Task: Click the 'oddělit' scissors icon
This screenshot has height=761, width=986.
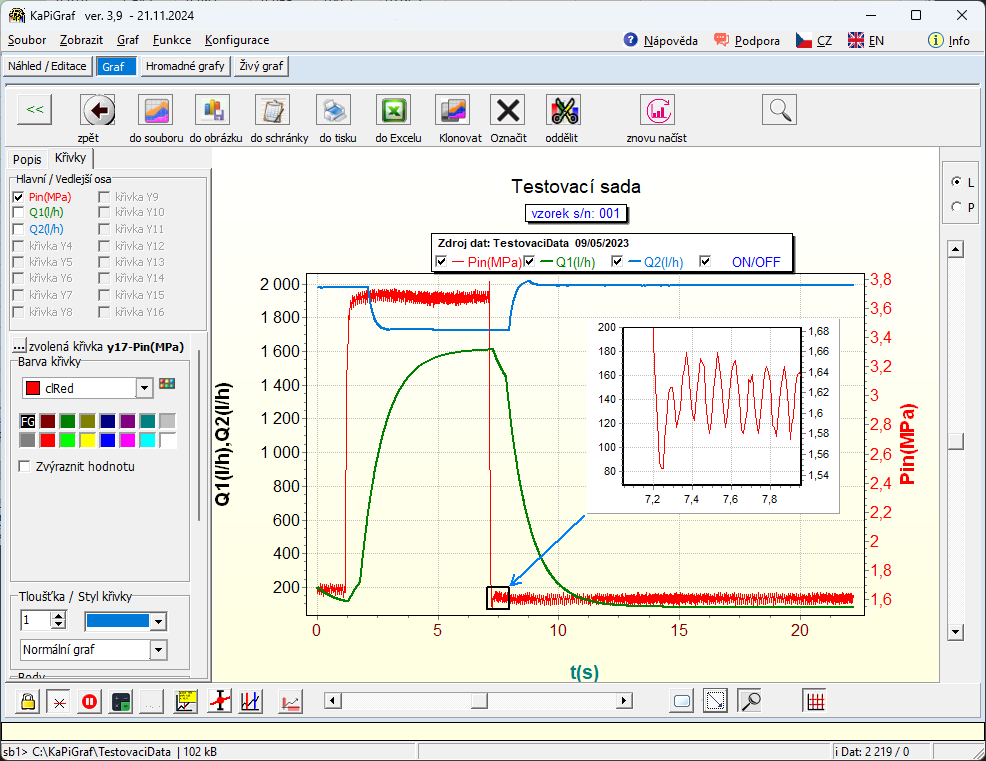Action: [x=563, y=110]
